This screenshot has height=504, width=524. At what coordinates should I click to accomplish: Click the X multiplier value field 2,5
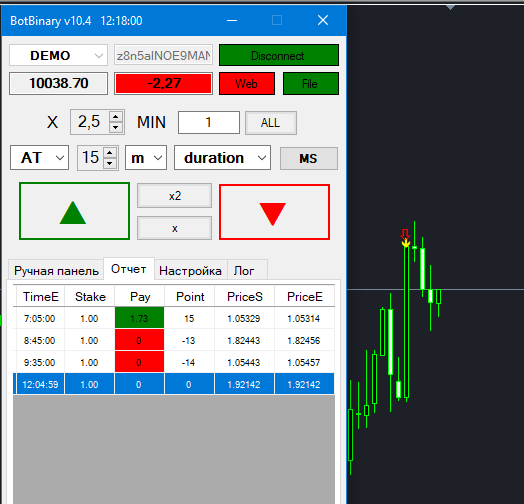(x=90, y=122)
